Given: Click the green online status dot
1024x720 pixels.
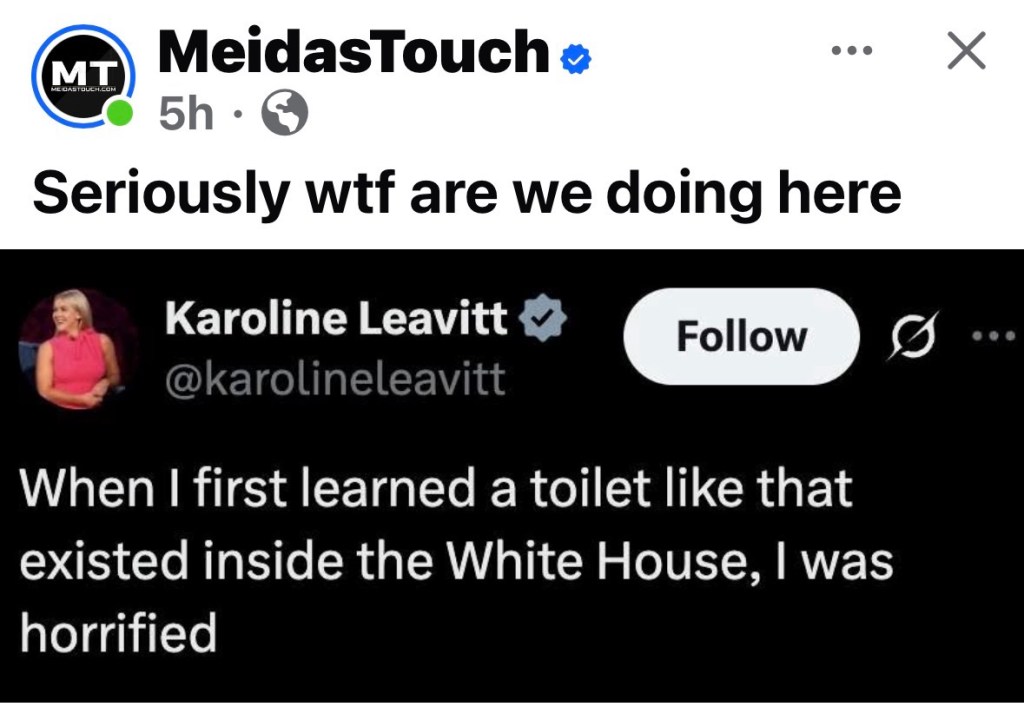Looking at the screenshot, I should 120,112.
